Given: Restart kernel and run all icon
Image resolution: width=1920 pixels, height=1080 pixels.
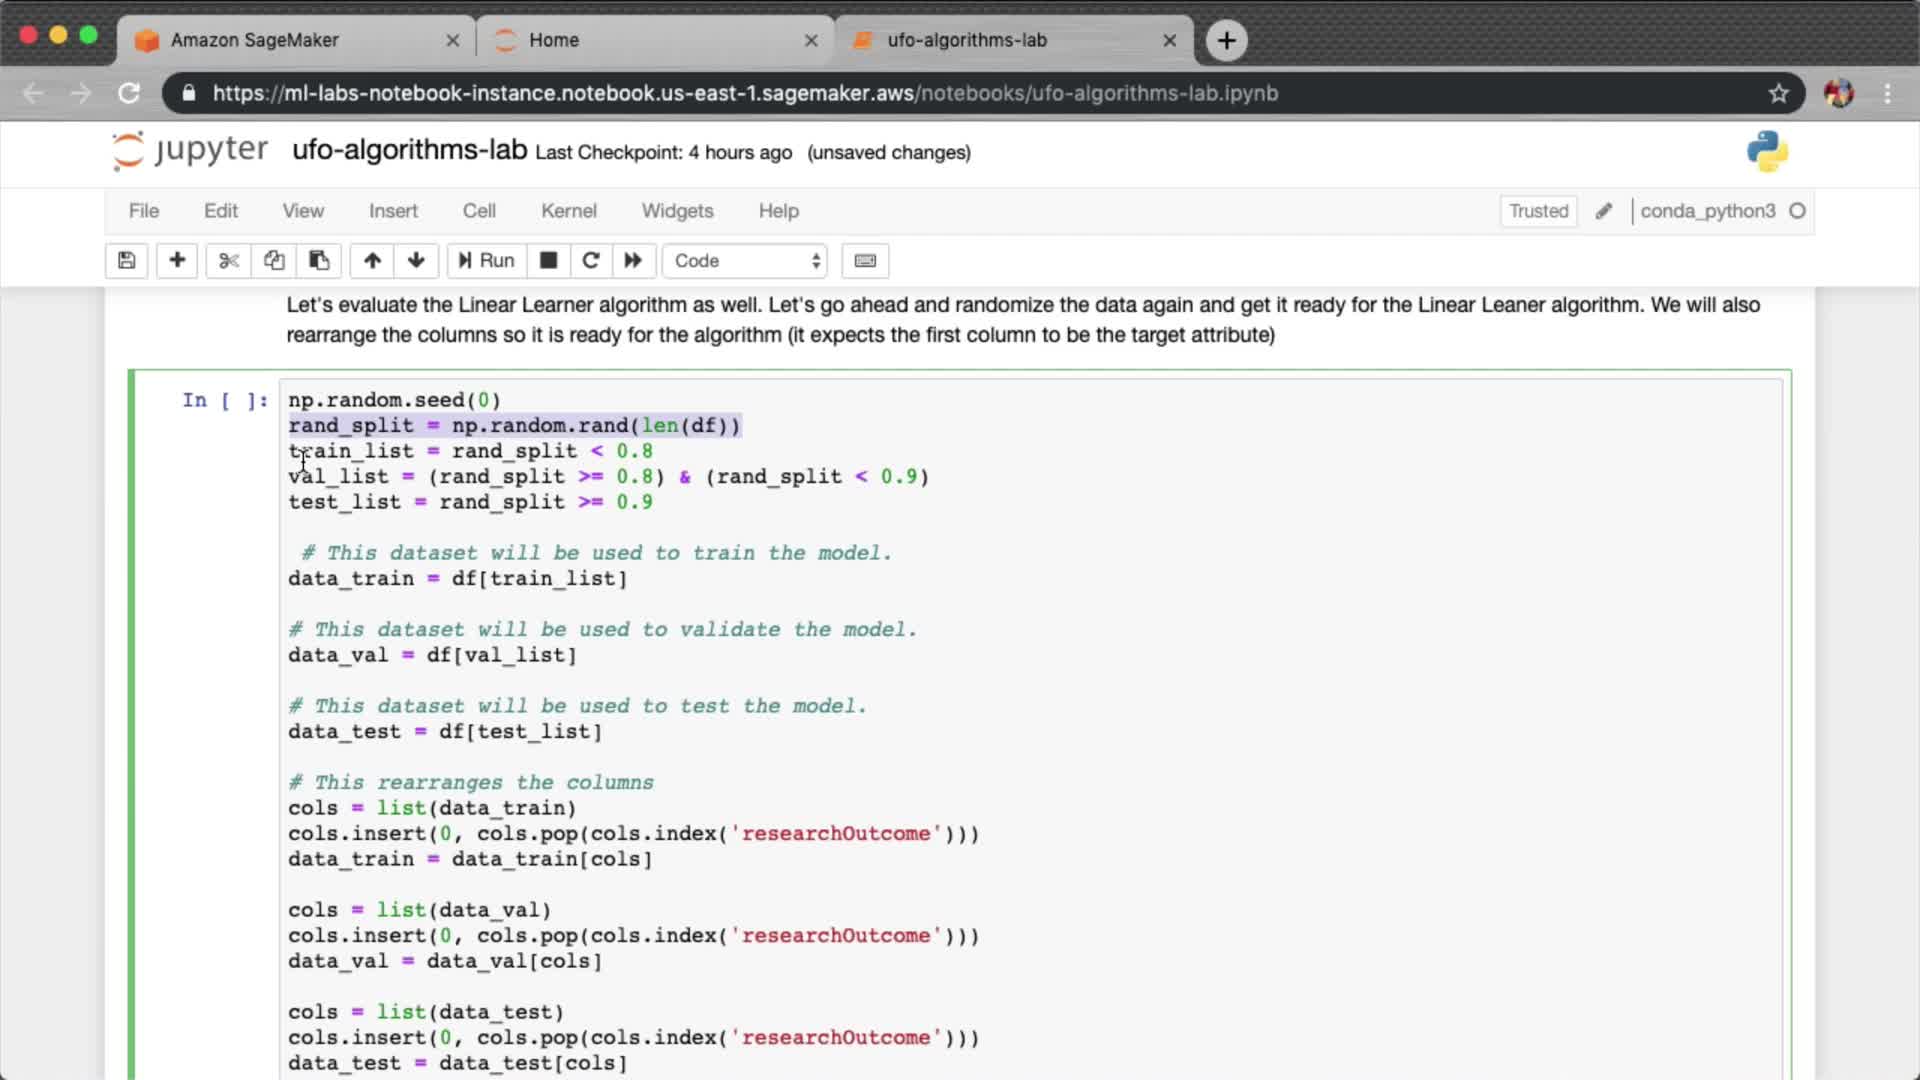Looking at the screenshot, I should tap(633, 261).
